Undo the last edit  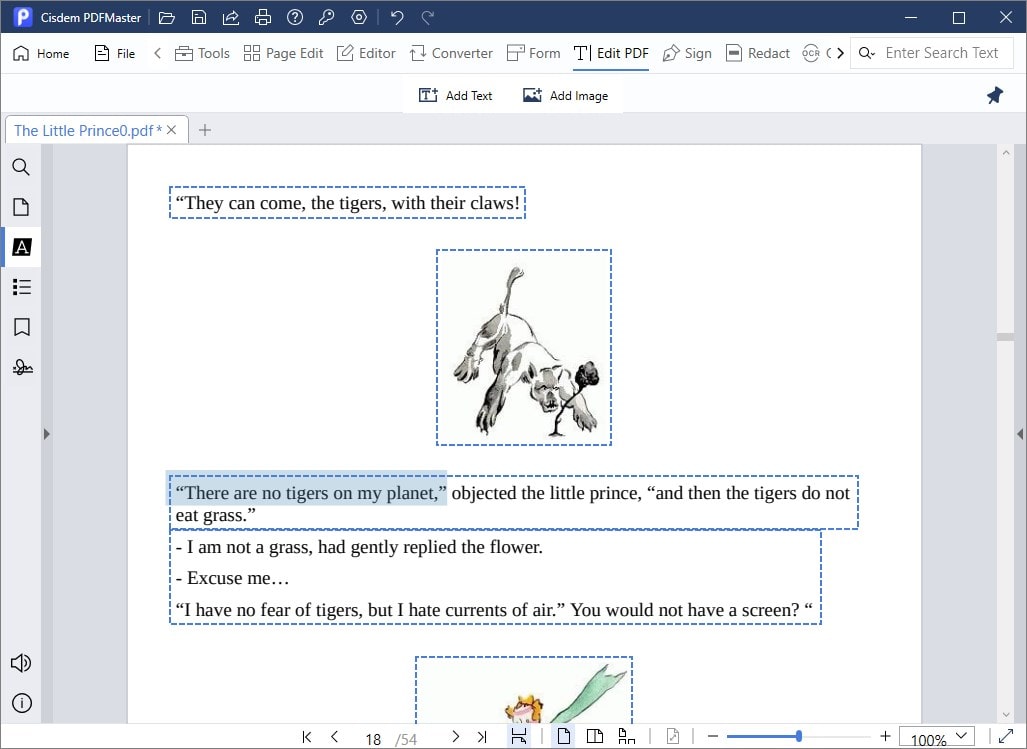[x=397, y=18]
